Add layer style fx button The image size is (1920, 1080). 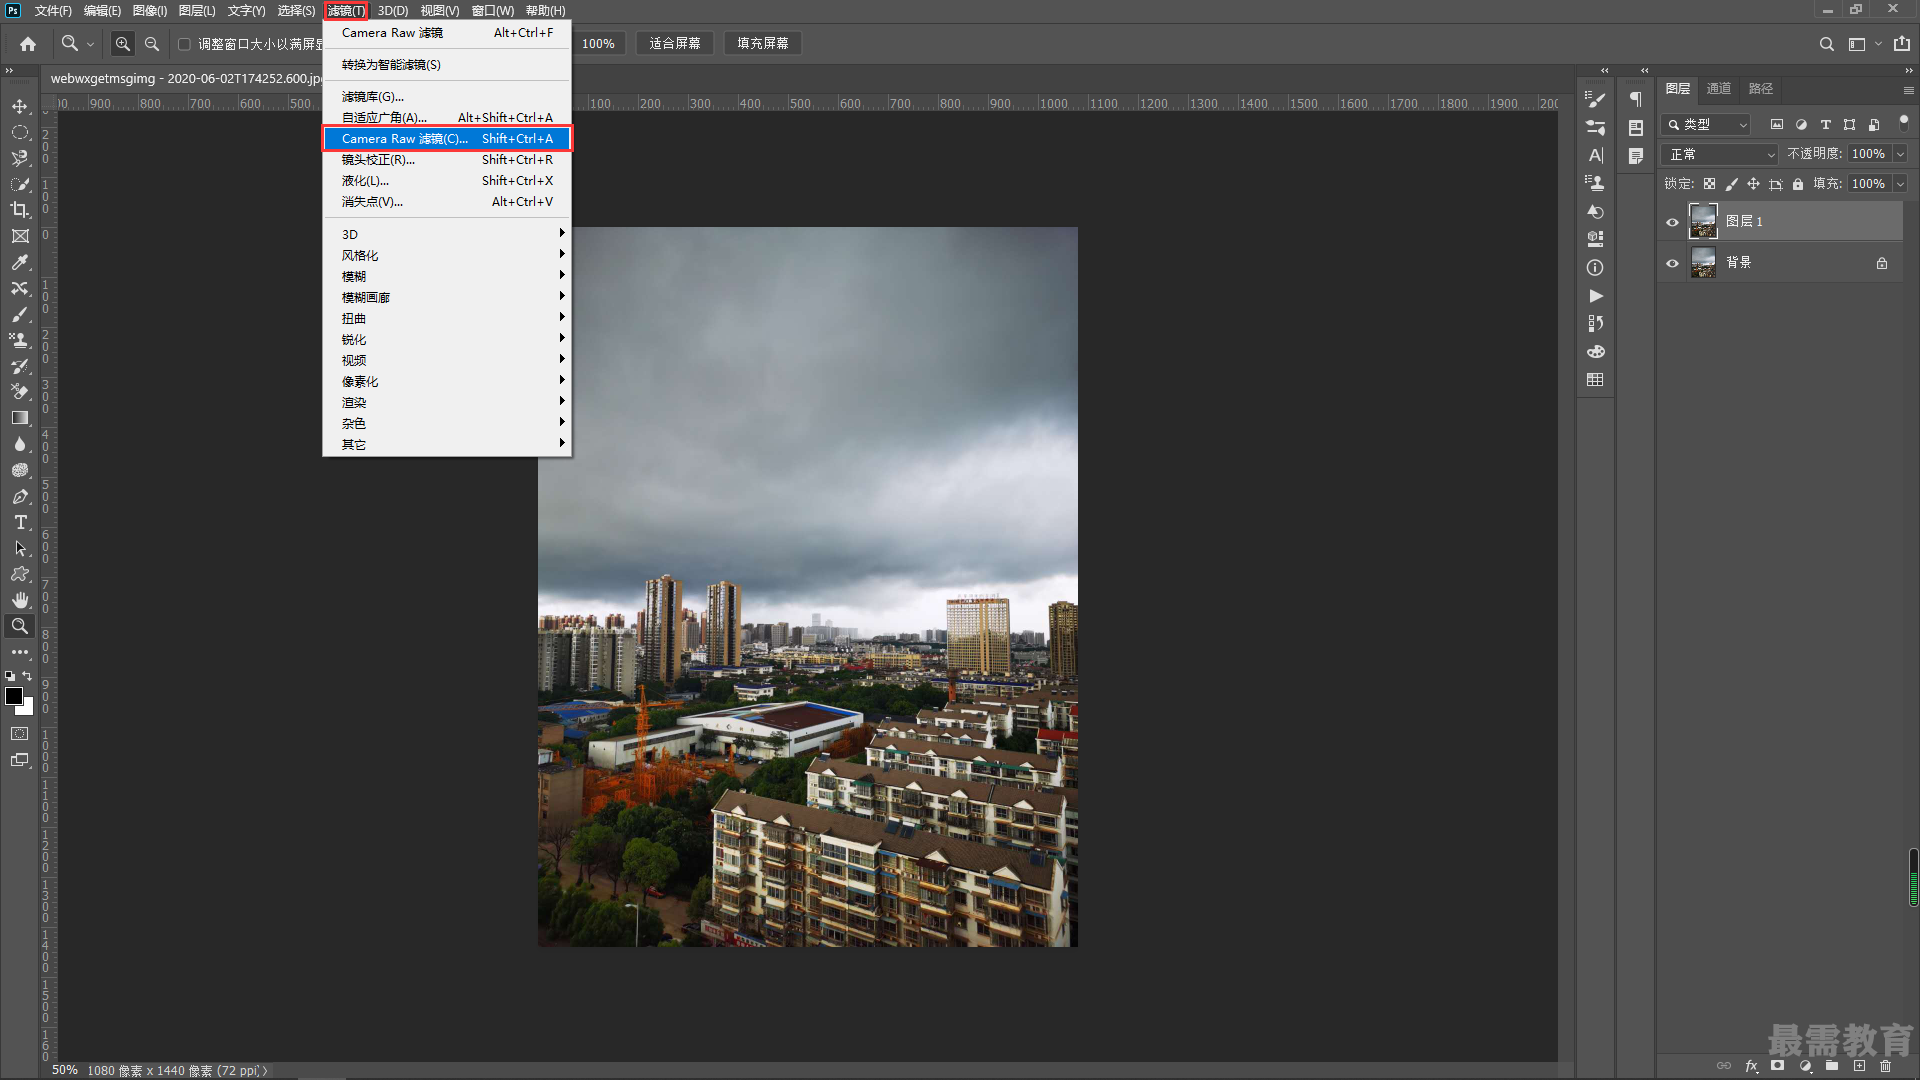click(x=1751, y=1066)
